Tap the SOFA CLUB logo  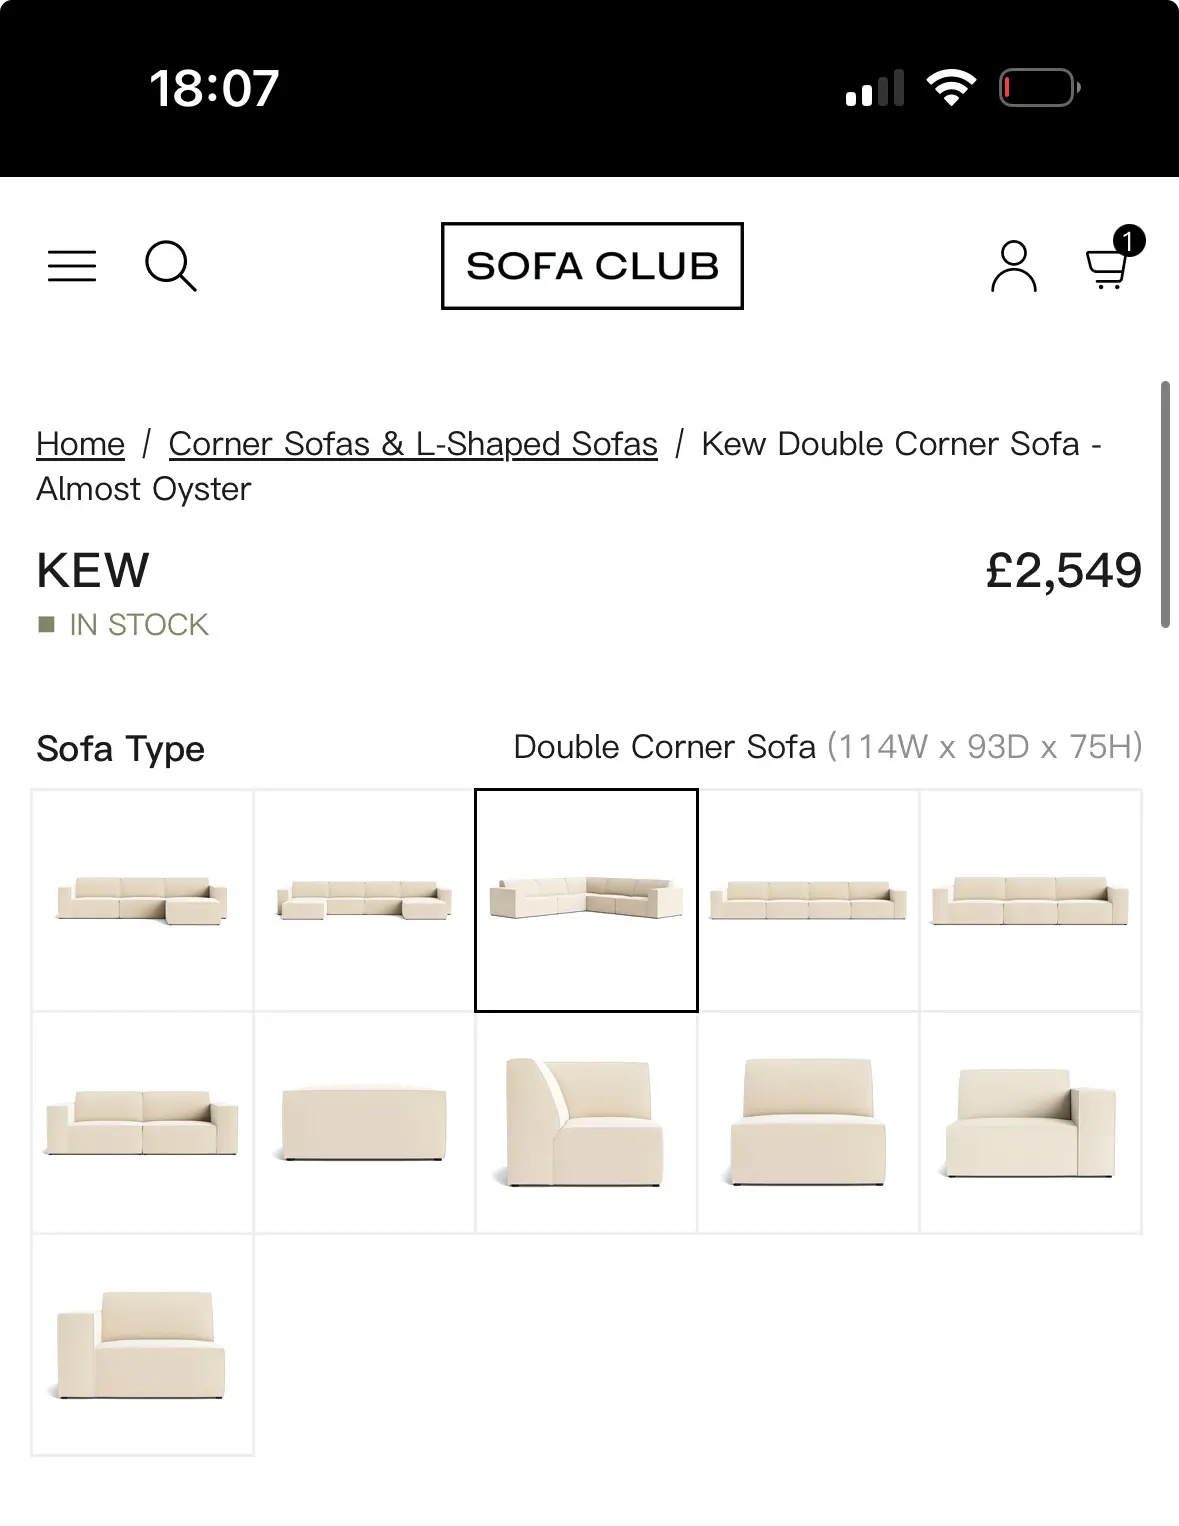click(592, 266)
